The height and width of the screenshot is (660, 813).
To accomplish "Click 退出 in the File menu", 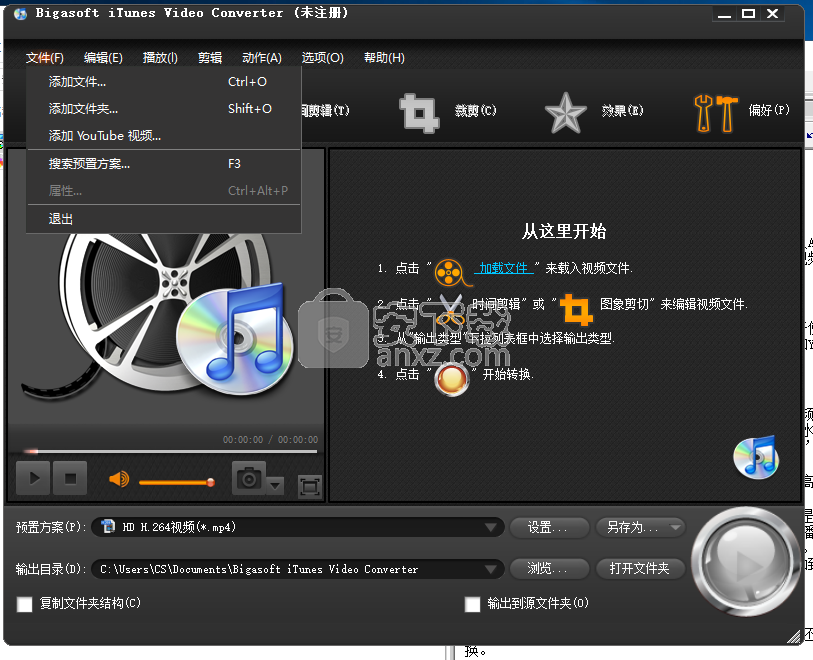I will [163, 218].
